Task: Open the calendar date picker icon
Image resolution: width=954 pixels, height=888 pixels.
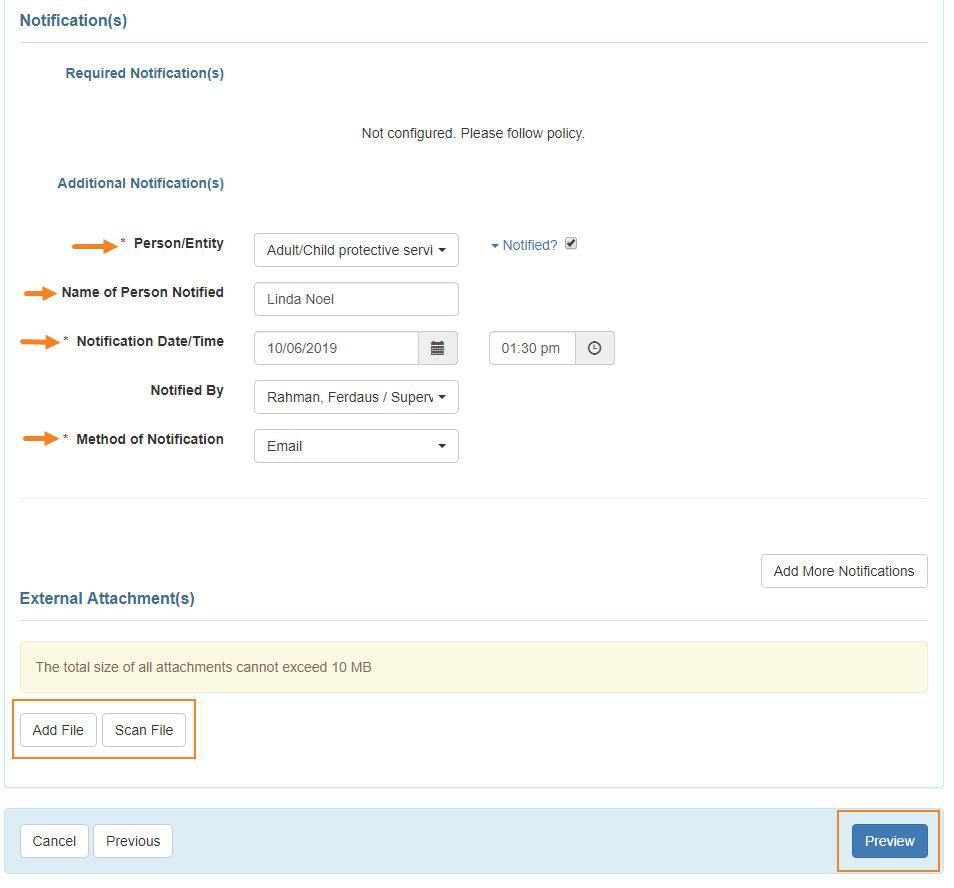Action: pyautogui.click(x=437, y=348)
